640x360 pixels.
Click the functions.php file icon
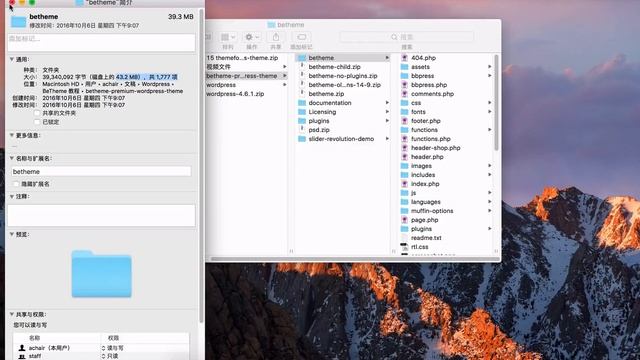404,139
